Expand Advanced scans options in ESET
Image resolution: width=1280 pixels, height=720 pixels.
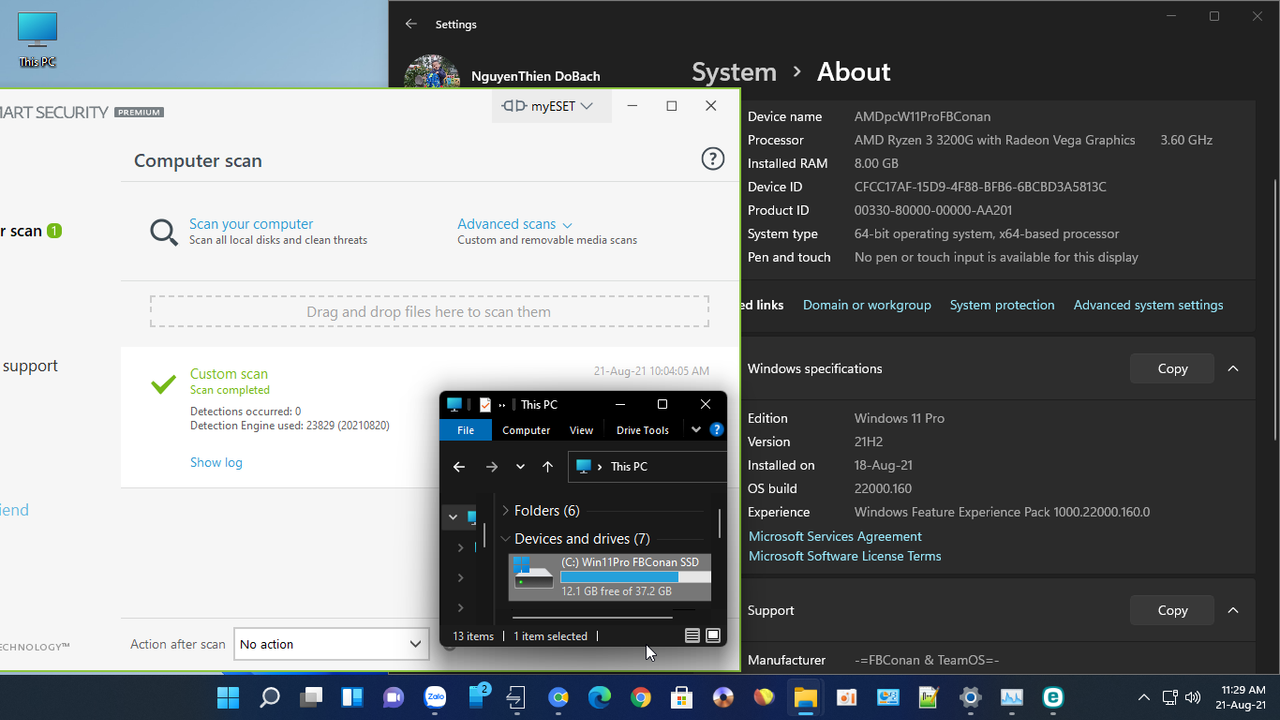pyautogui.click(x=514, y=224)
